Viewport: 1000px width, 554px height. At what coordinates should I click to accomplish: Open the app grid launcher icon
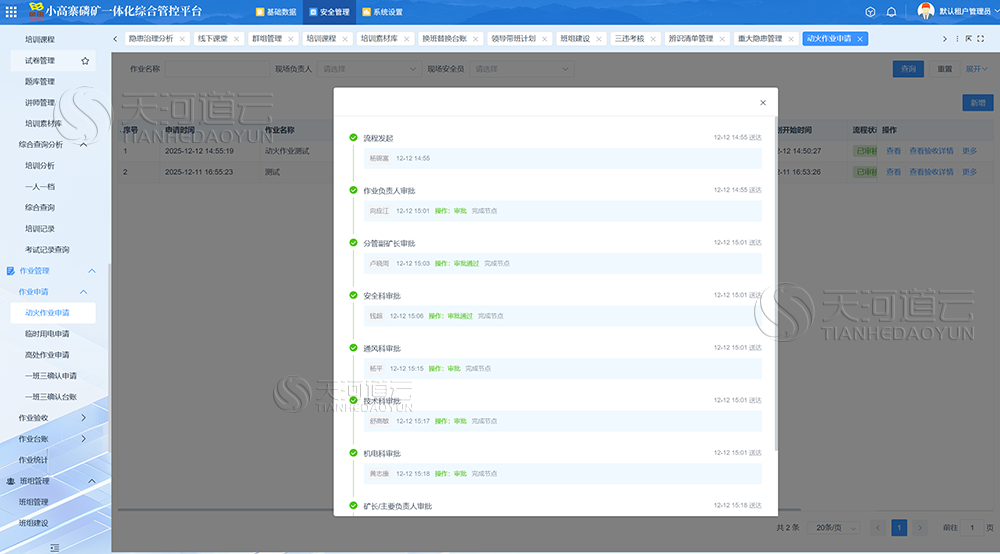click(x=11, y=11)
